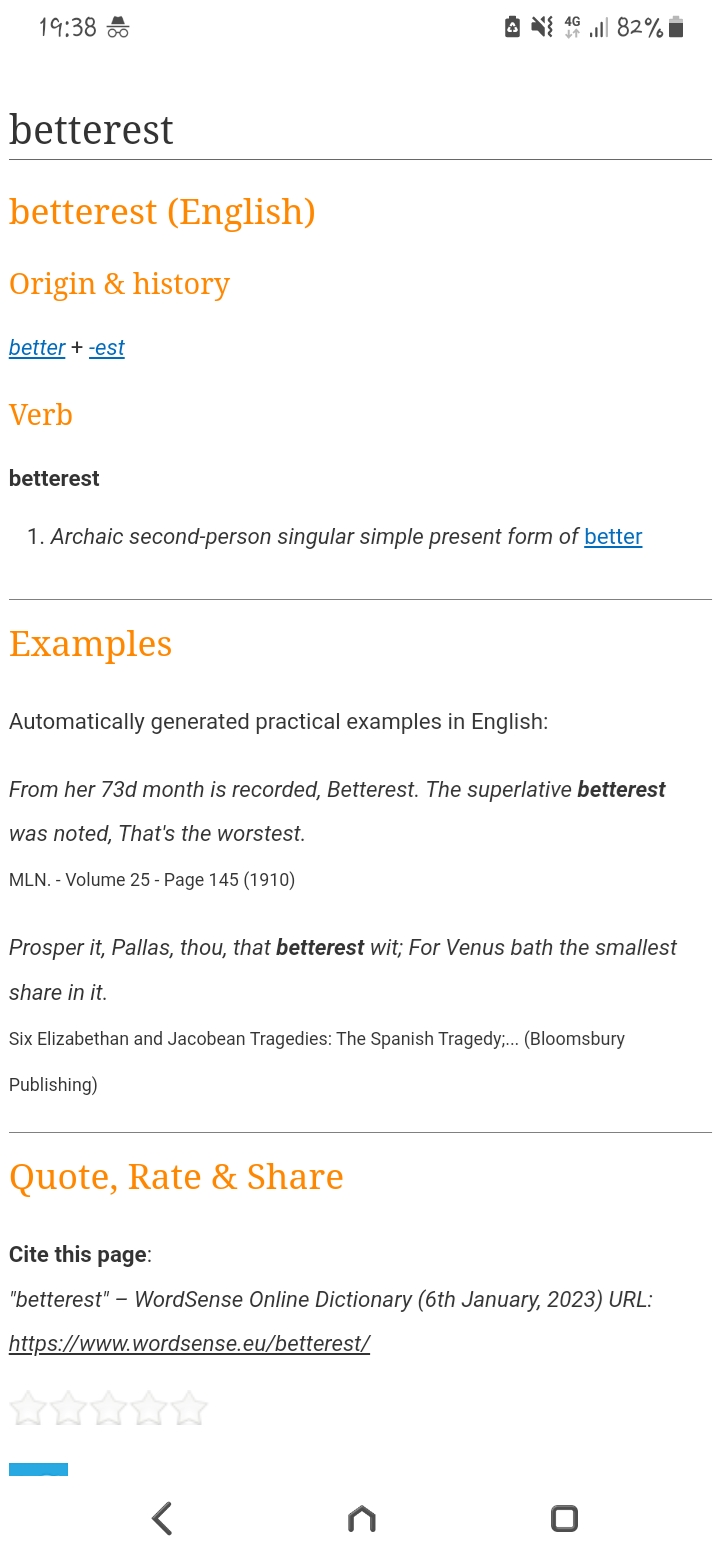
Task: Tap the blue share button below the stars
Action: click(38, 1469)
